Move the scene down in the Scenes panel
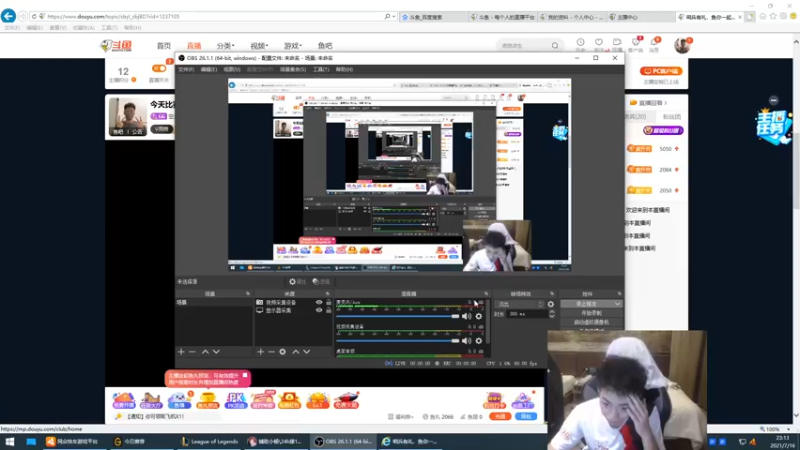The height and width of the screenshot is (450, 800). tap(216, 352)
